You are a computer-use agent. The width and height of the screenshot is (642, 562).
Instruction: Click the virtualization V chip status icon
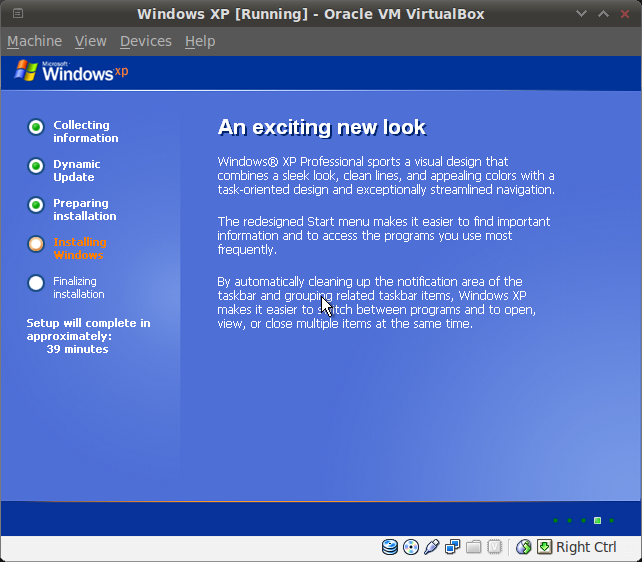[495, 547]
